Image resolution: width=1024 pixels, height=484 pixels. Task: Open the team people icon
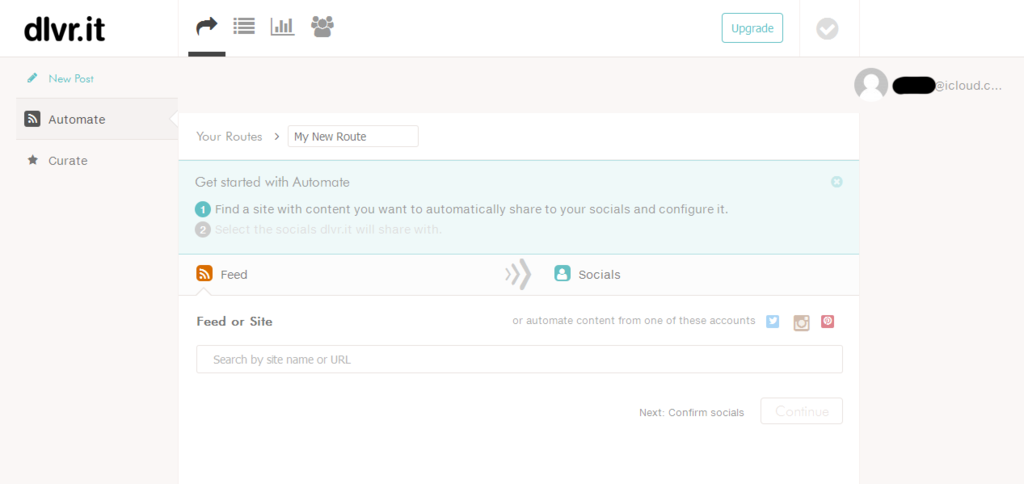(x=322, y=27)
